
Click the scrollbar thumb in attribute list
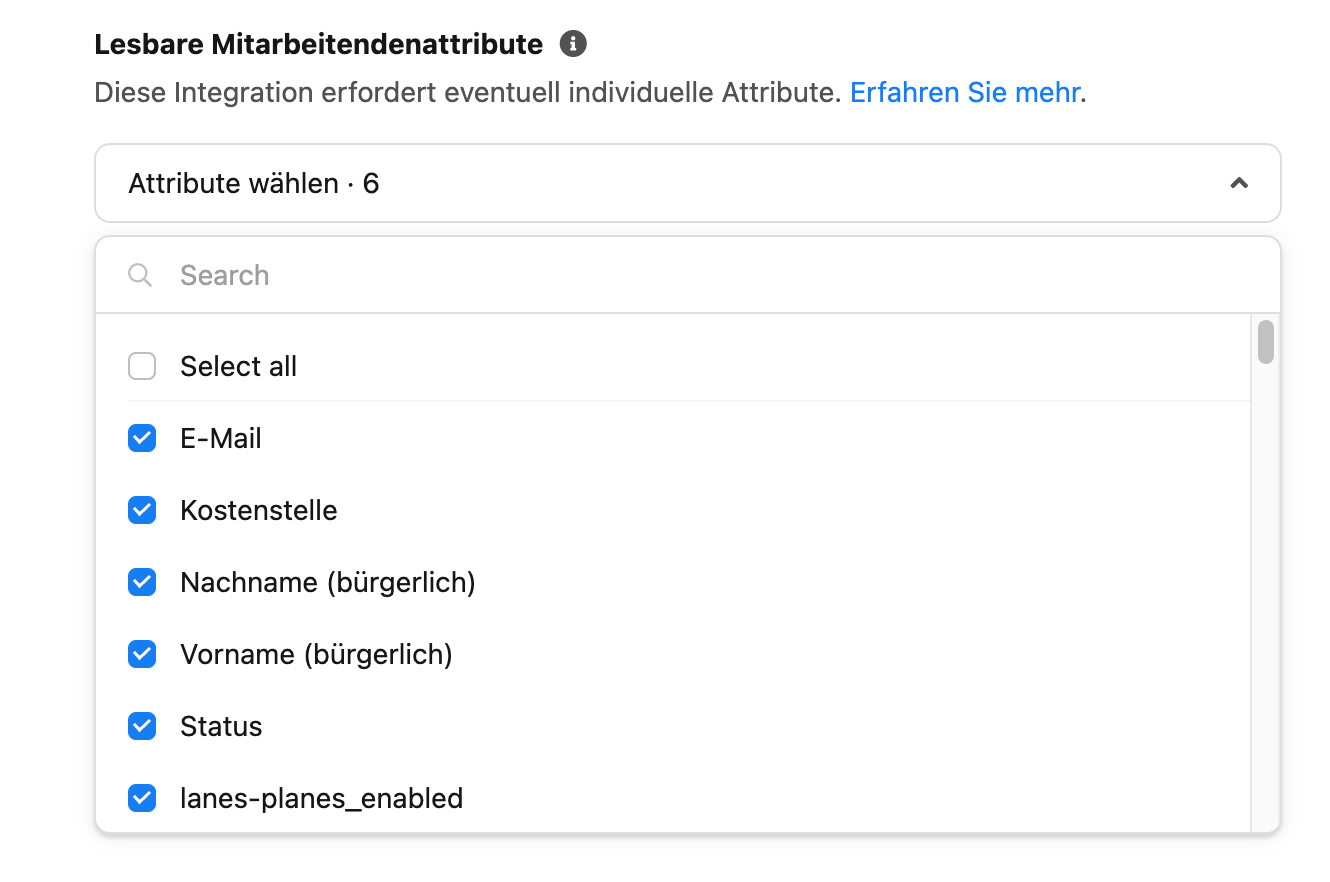(1266, 342)
